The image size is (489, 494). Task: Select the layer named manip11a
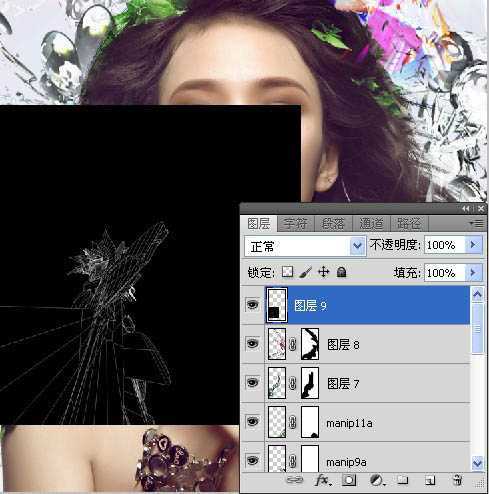tap(349, 423)
